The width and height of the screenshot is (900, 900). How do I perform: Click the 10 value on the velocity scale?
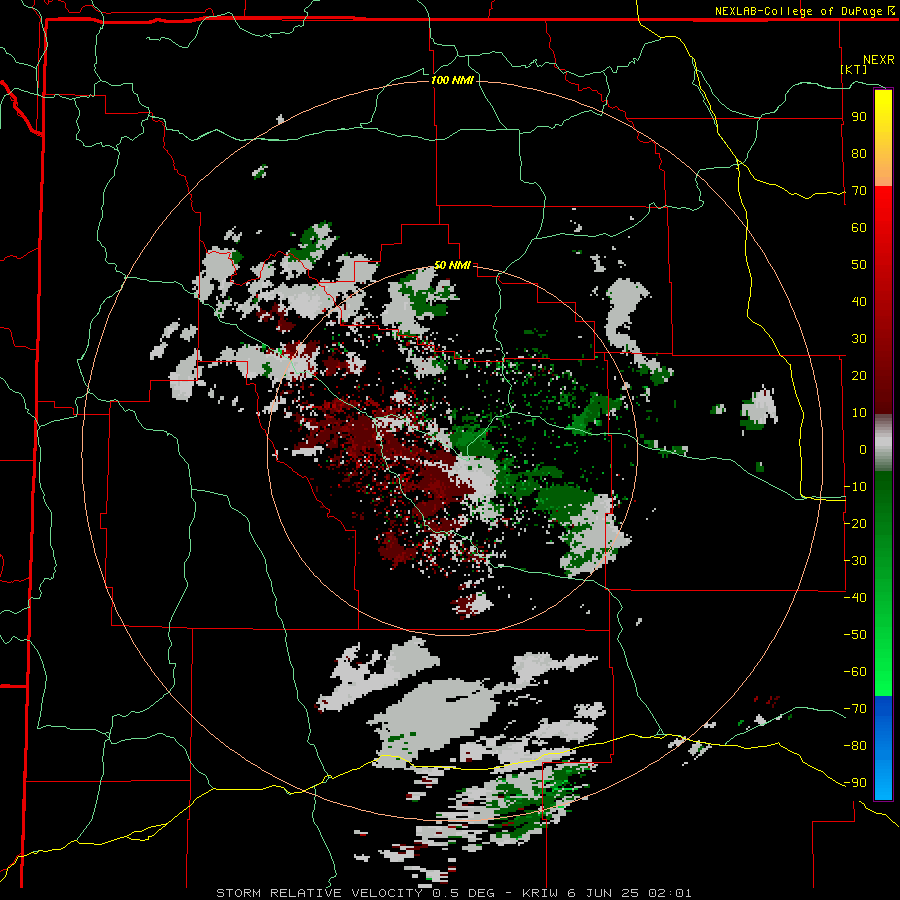point(859,413)
